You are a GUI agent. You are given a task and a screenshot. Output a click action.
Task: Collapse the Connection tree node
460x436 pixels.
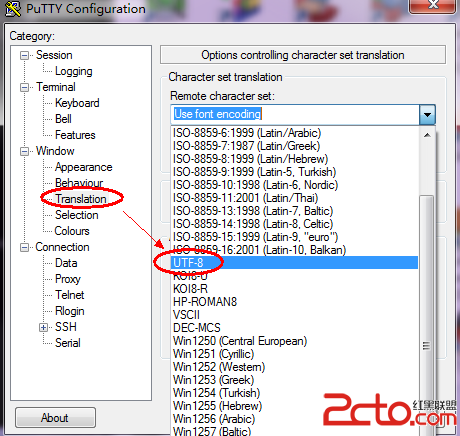(x=24, y=247)
